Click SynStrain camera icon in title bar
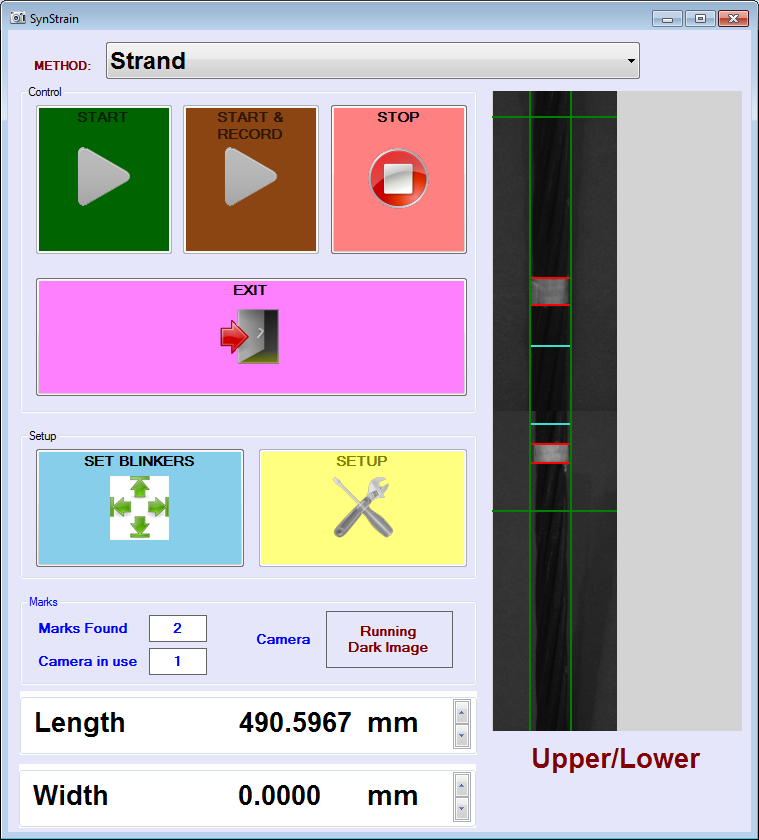 coord(17,19)
